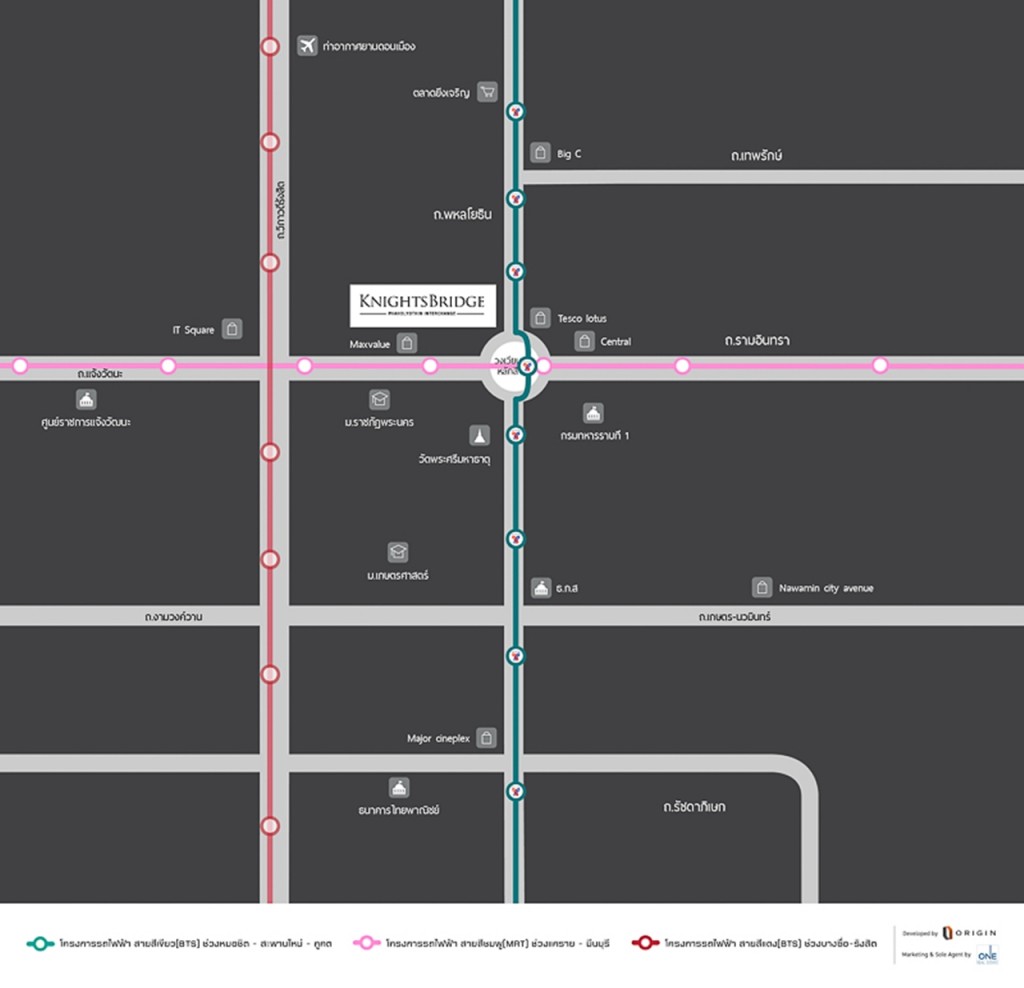Toggle the green BTS line legend marker
Image resolution: width=1024 pixels, height=988 pixels.
40,942
